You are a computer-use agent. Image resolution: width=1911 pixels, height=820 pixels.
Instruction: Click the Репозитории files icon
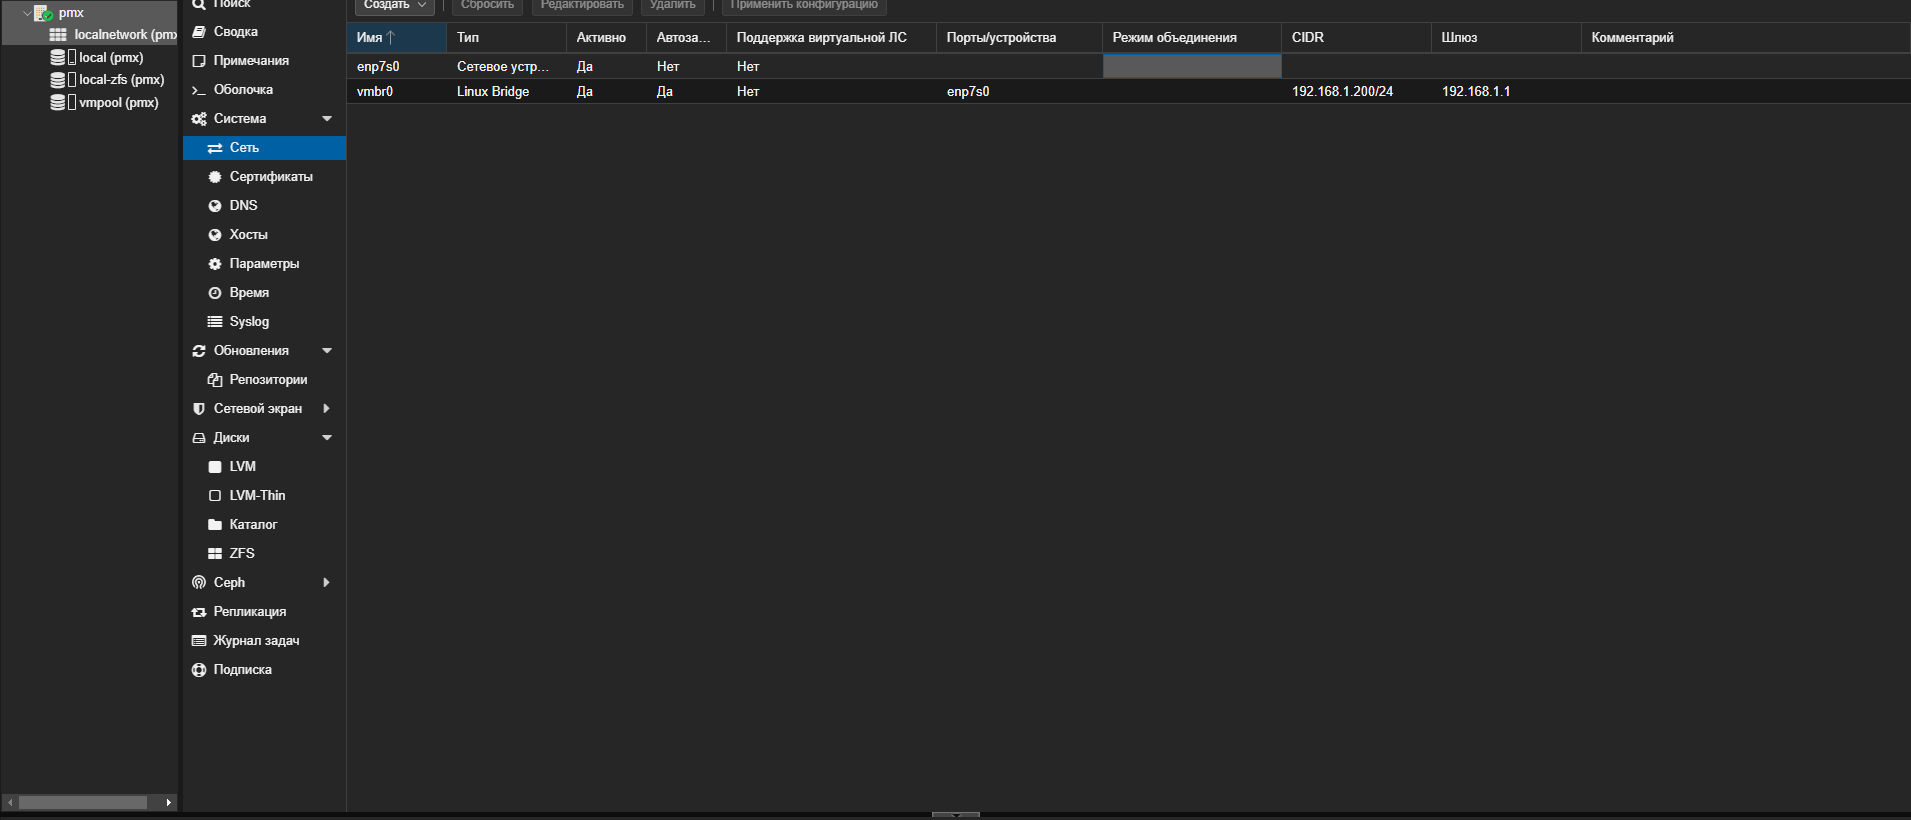pos(215,380)
